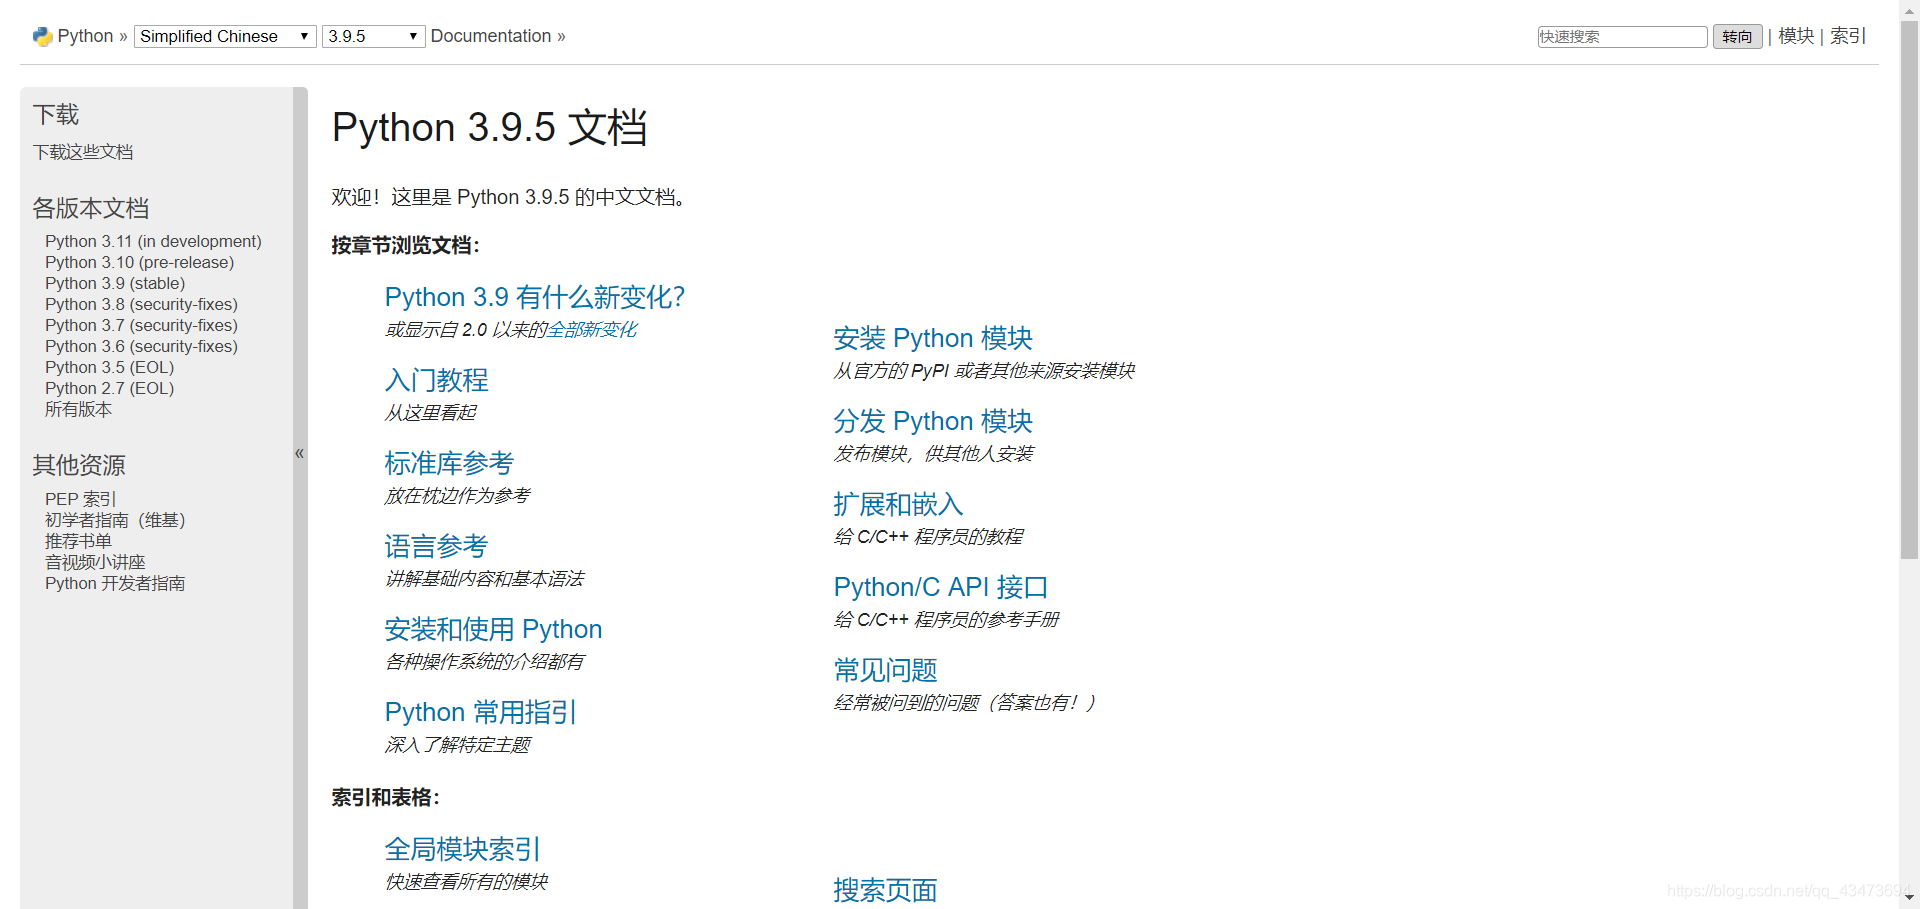Open 常见问题 FAQ page

[886, 670]
